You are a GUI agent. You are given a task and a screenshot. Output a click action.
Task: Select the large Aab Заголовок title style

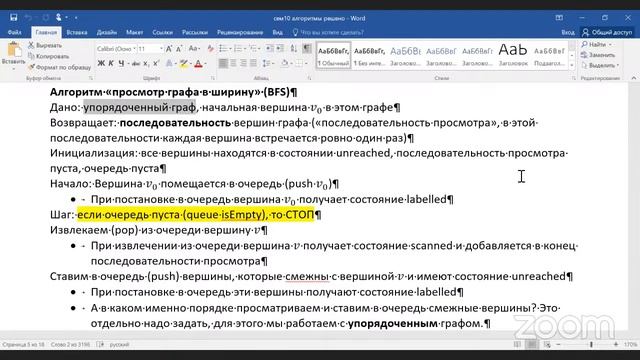point(513,55)
